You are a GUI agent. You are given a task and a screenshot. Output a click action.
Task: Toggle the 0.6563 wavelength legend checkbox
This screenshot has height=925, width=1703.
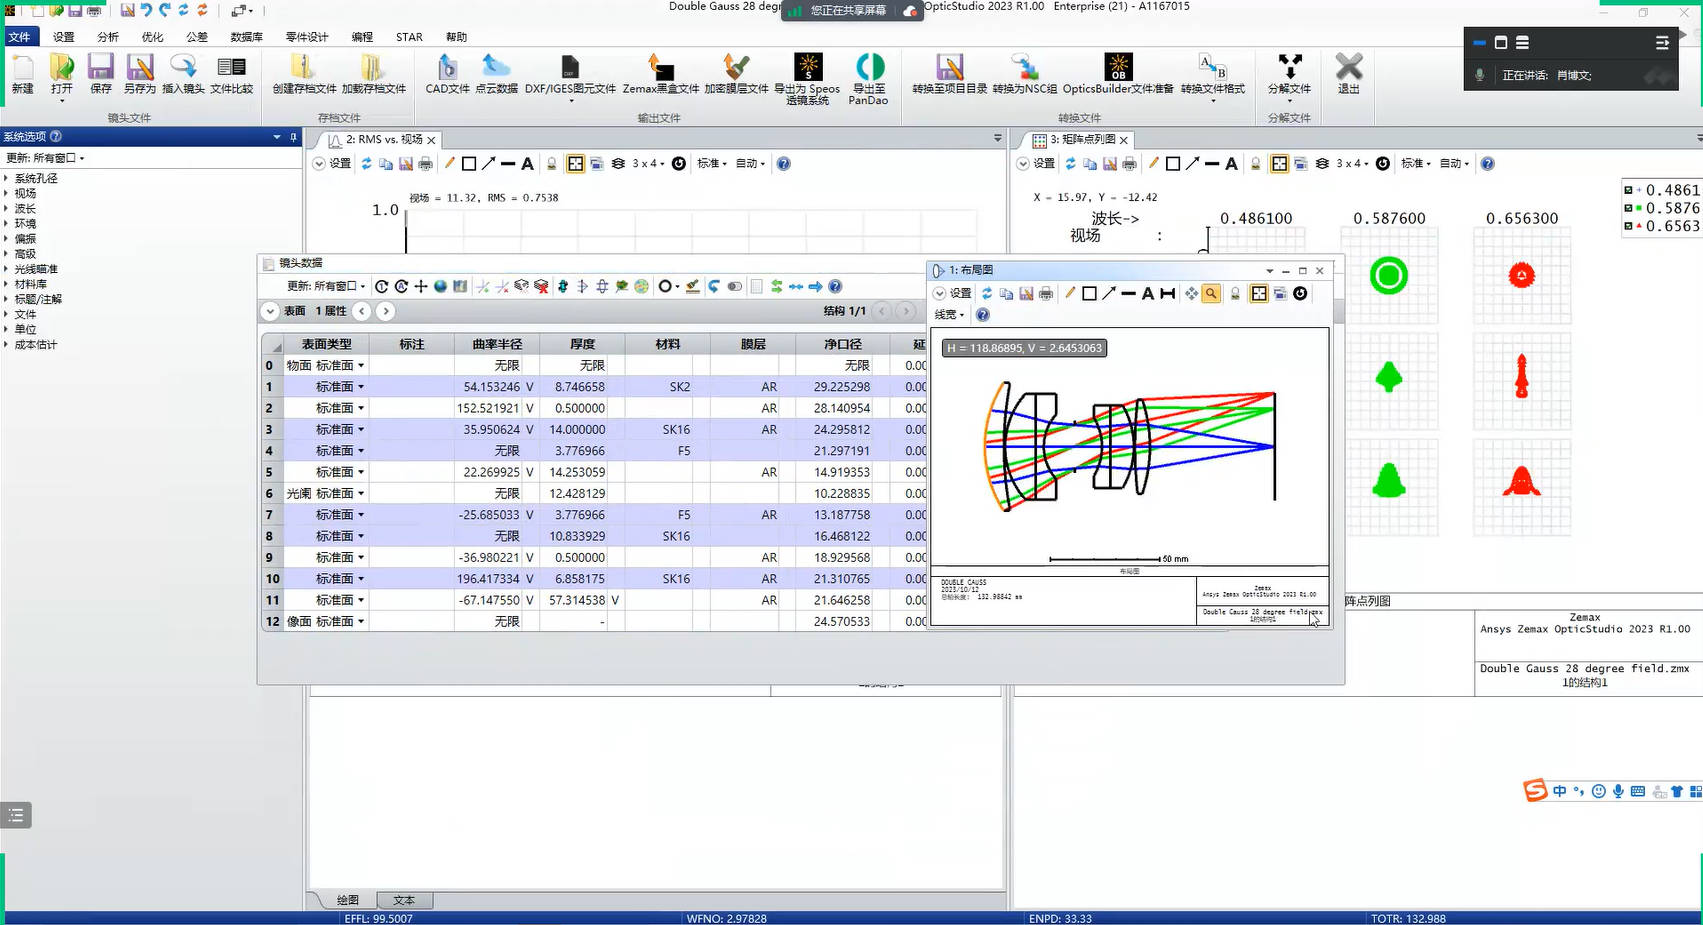tap(1628, 226)
